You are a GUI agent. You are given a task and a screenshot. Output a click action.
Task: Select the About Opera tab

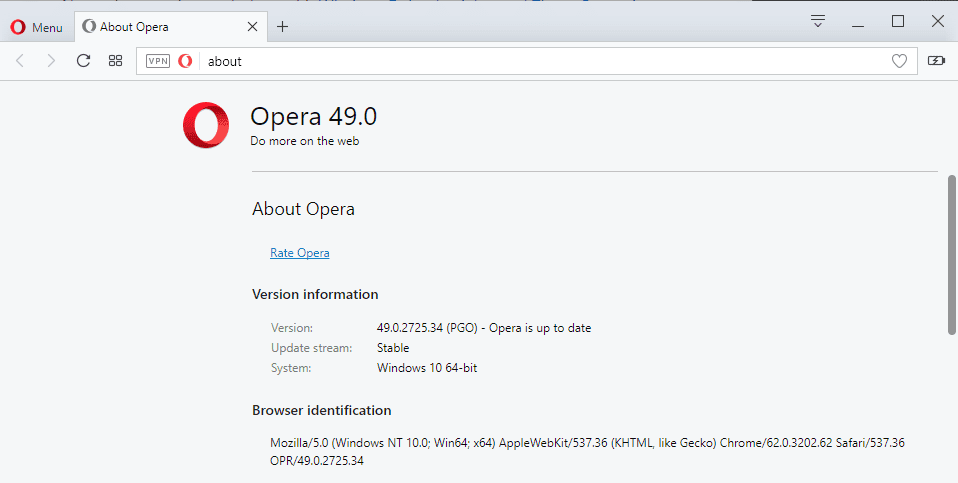pos(170,27)
